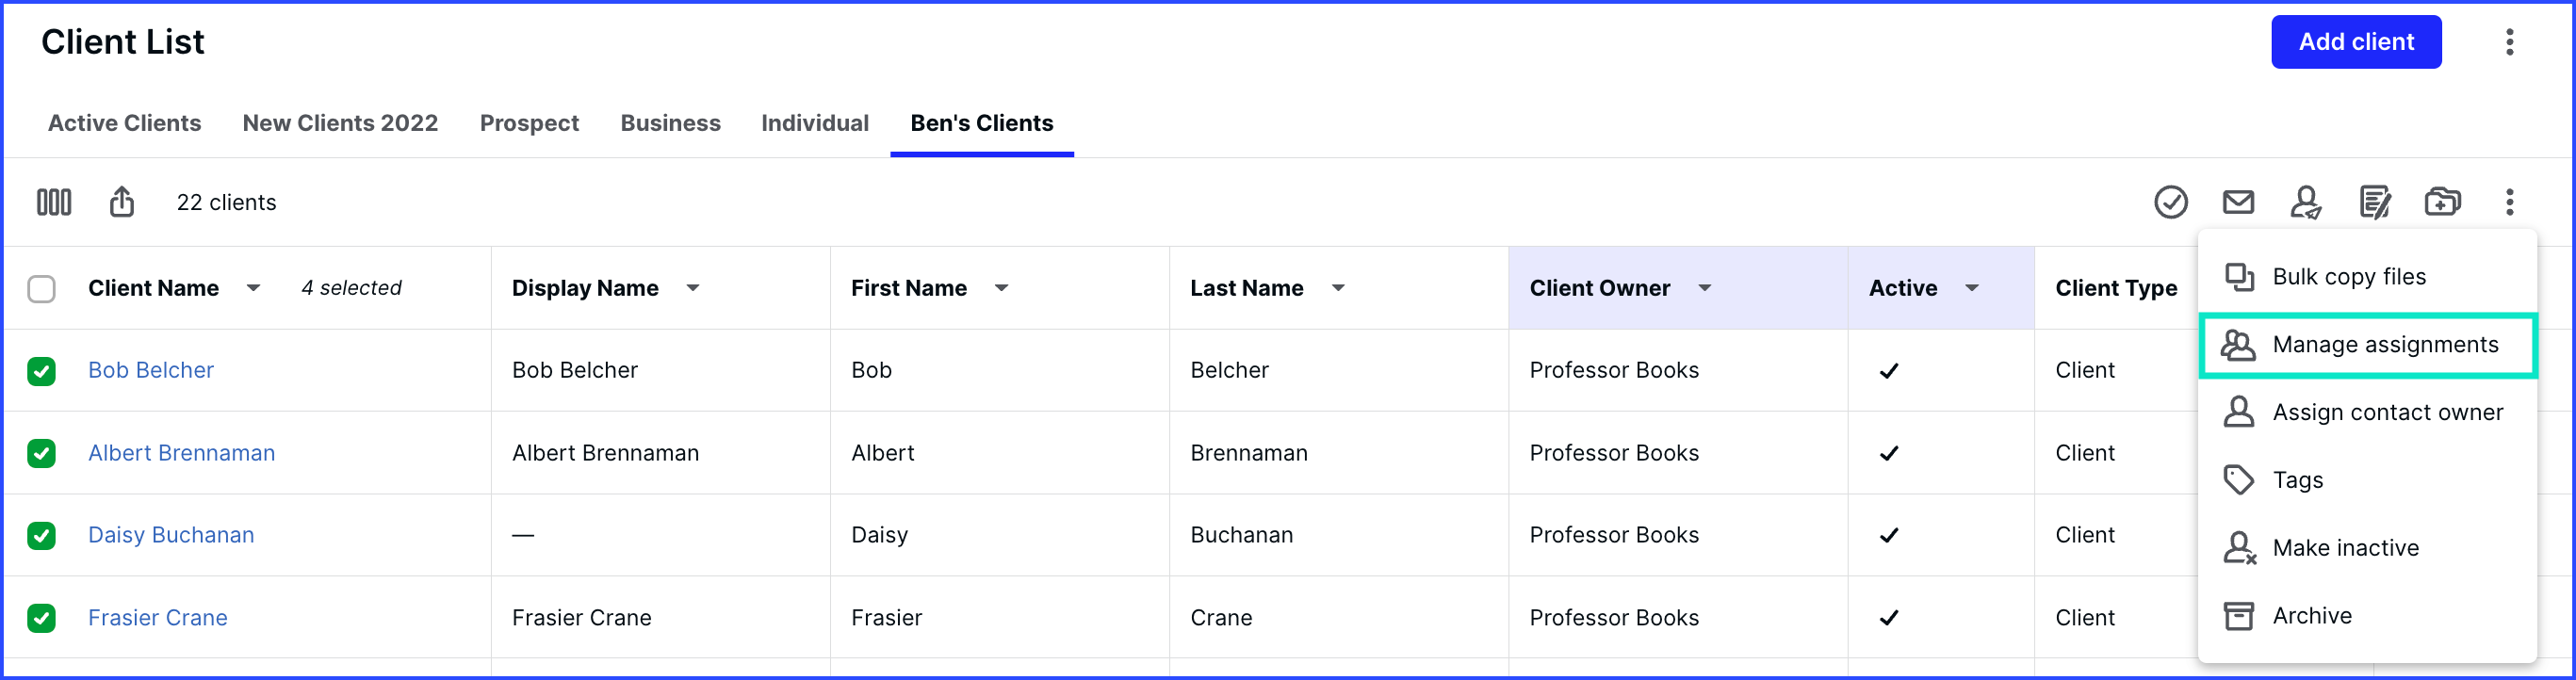
Task: Deselect the Frasier Crane row
Action: [42, 618]
